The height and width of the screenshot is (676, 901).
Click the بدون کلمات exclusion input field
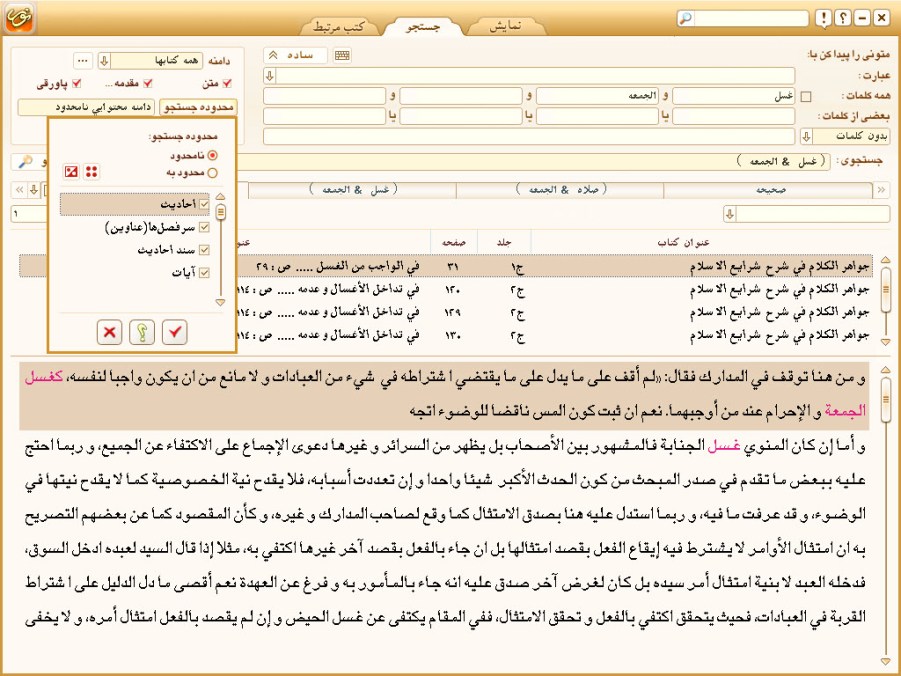pyautogui.click(x=529, y=136)
